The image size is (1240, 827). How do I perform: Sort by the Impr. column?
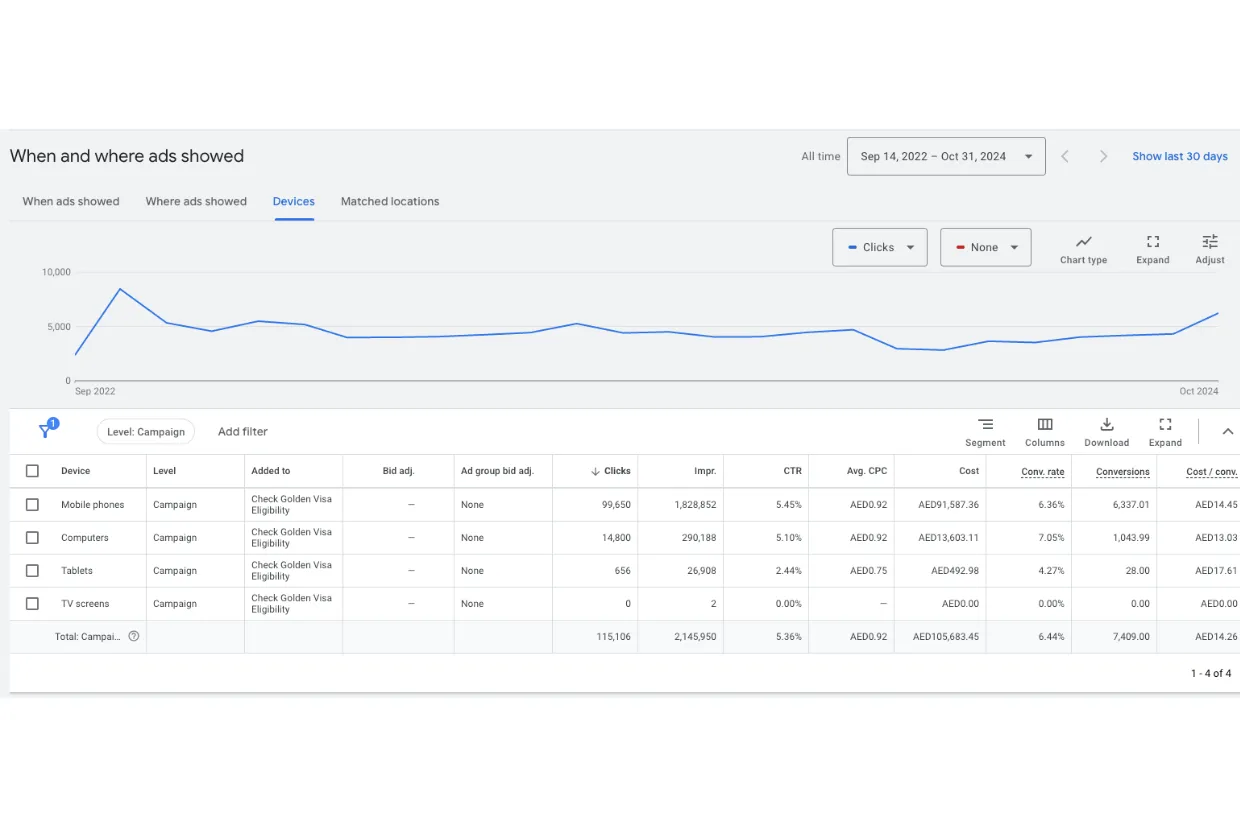pyautogui.click(x=705, y=471)
